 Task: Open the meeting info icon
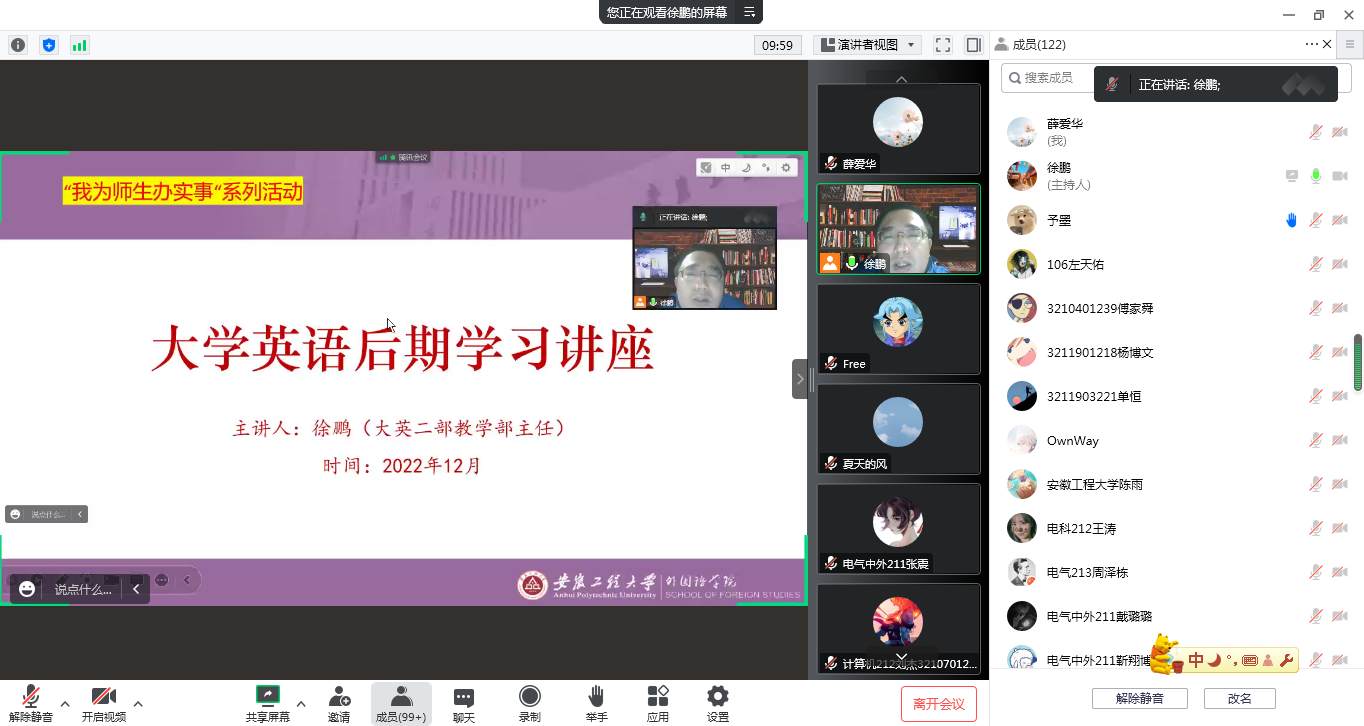[x=18, y=45]
